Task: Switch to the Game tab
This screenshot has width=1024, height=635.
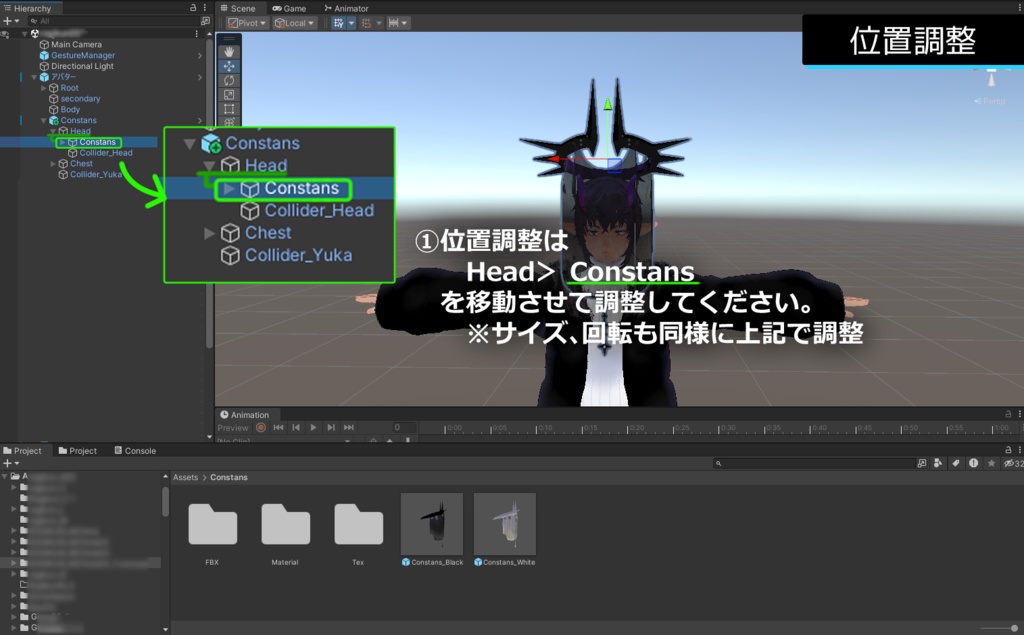Action: point(289,8)
